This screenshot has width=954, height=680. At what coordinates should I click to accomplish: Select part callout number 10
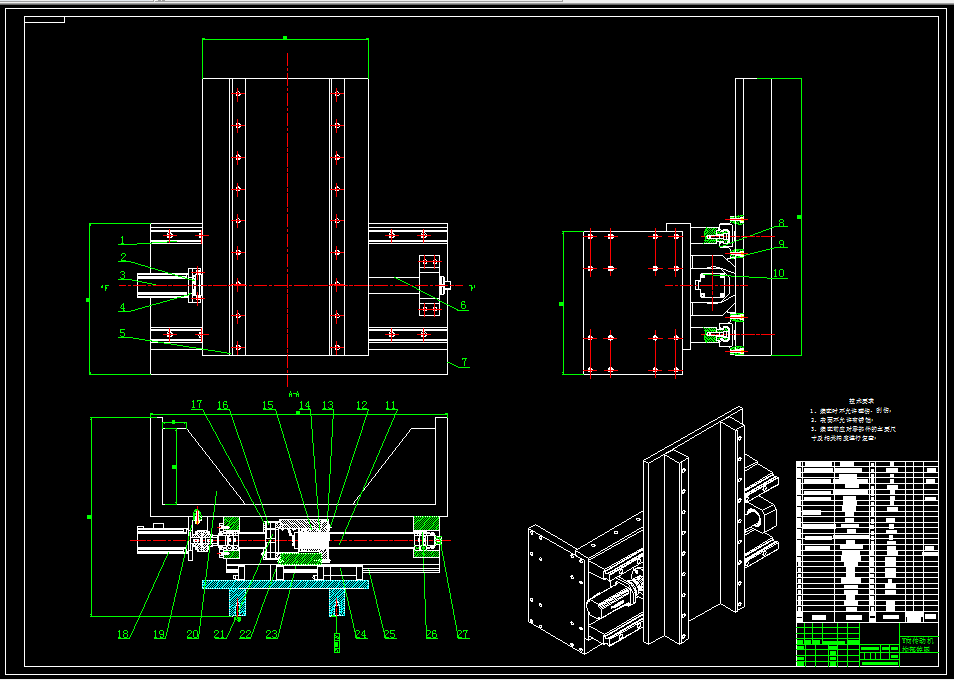click(x=778, y=273)
